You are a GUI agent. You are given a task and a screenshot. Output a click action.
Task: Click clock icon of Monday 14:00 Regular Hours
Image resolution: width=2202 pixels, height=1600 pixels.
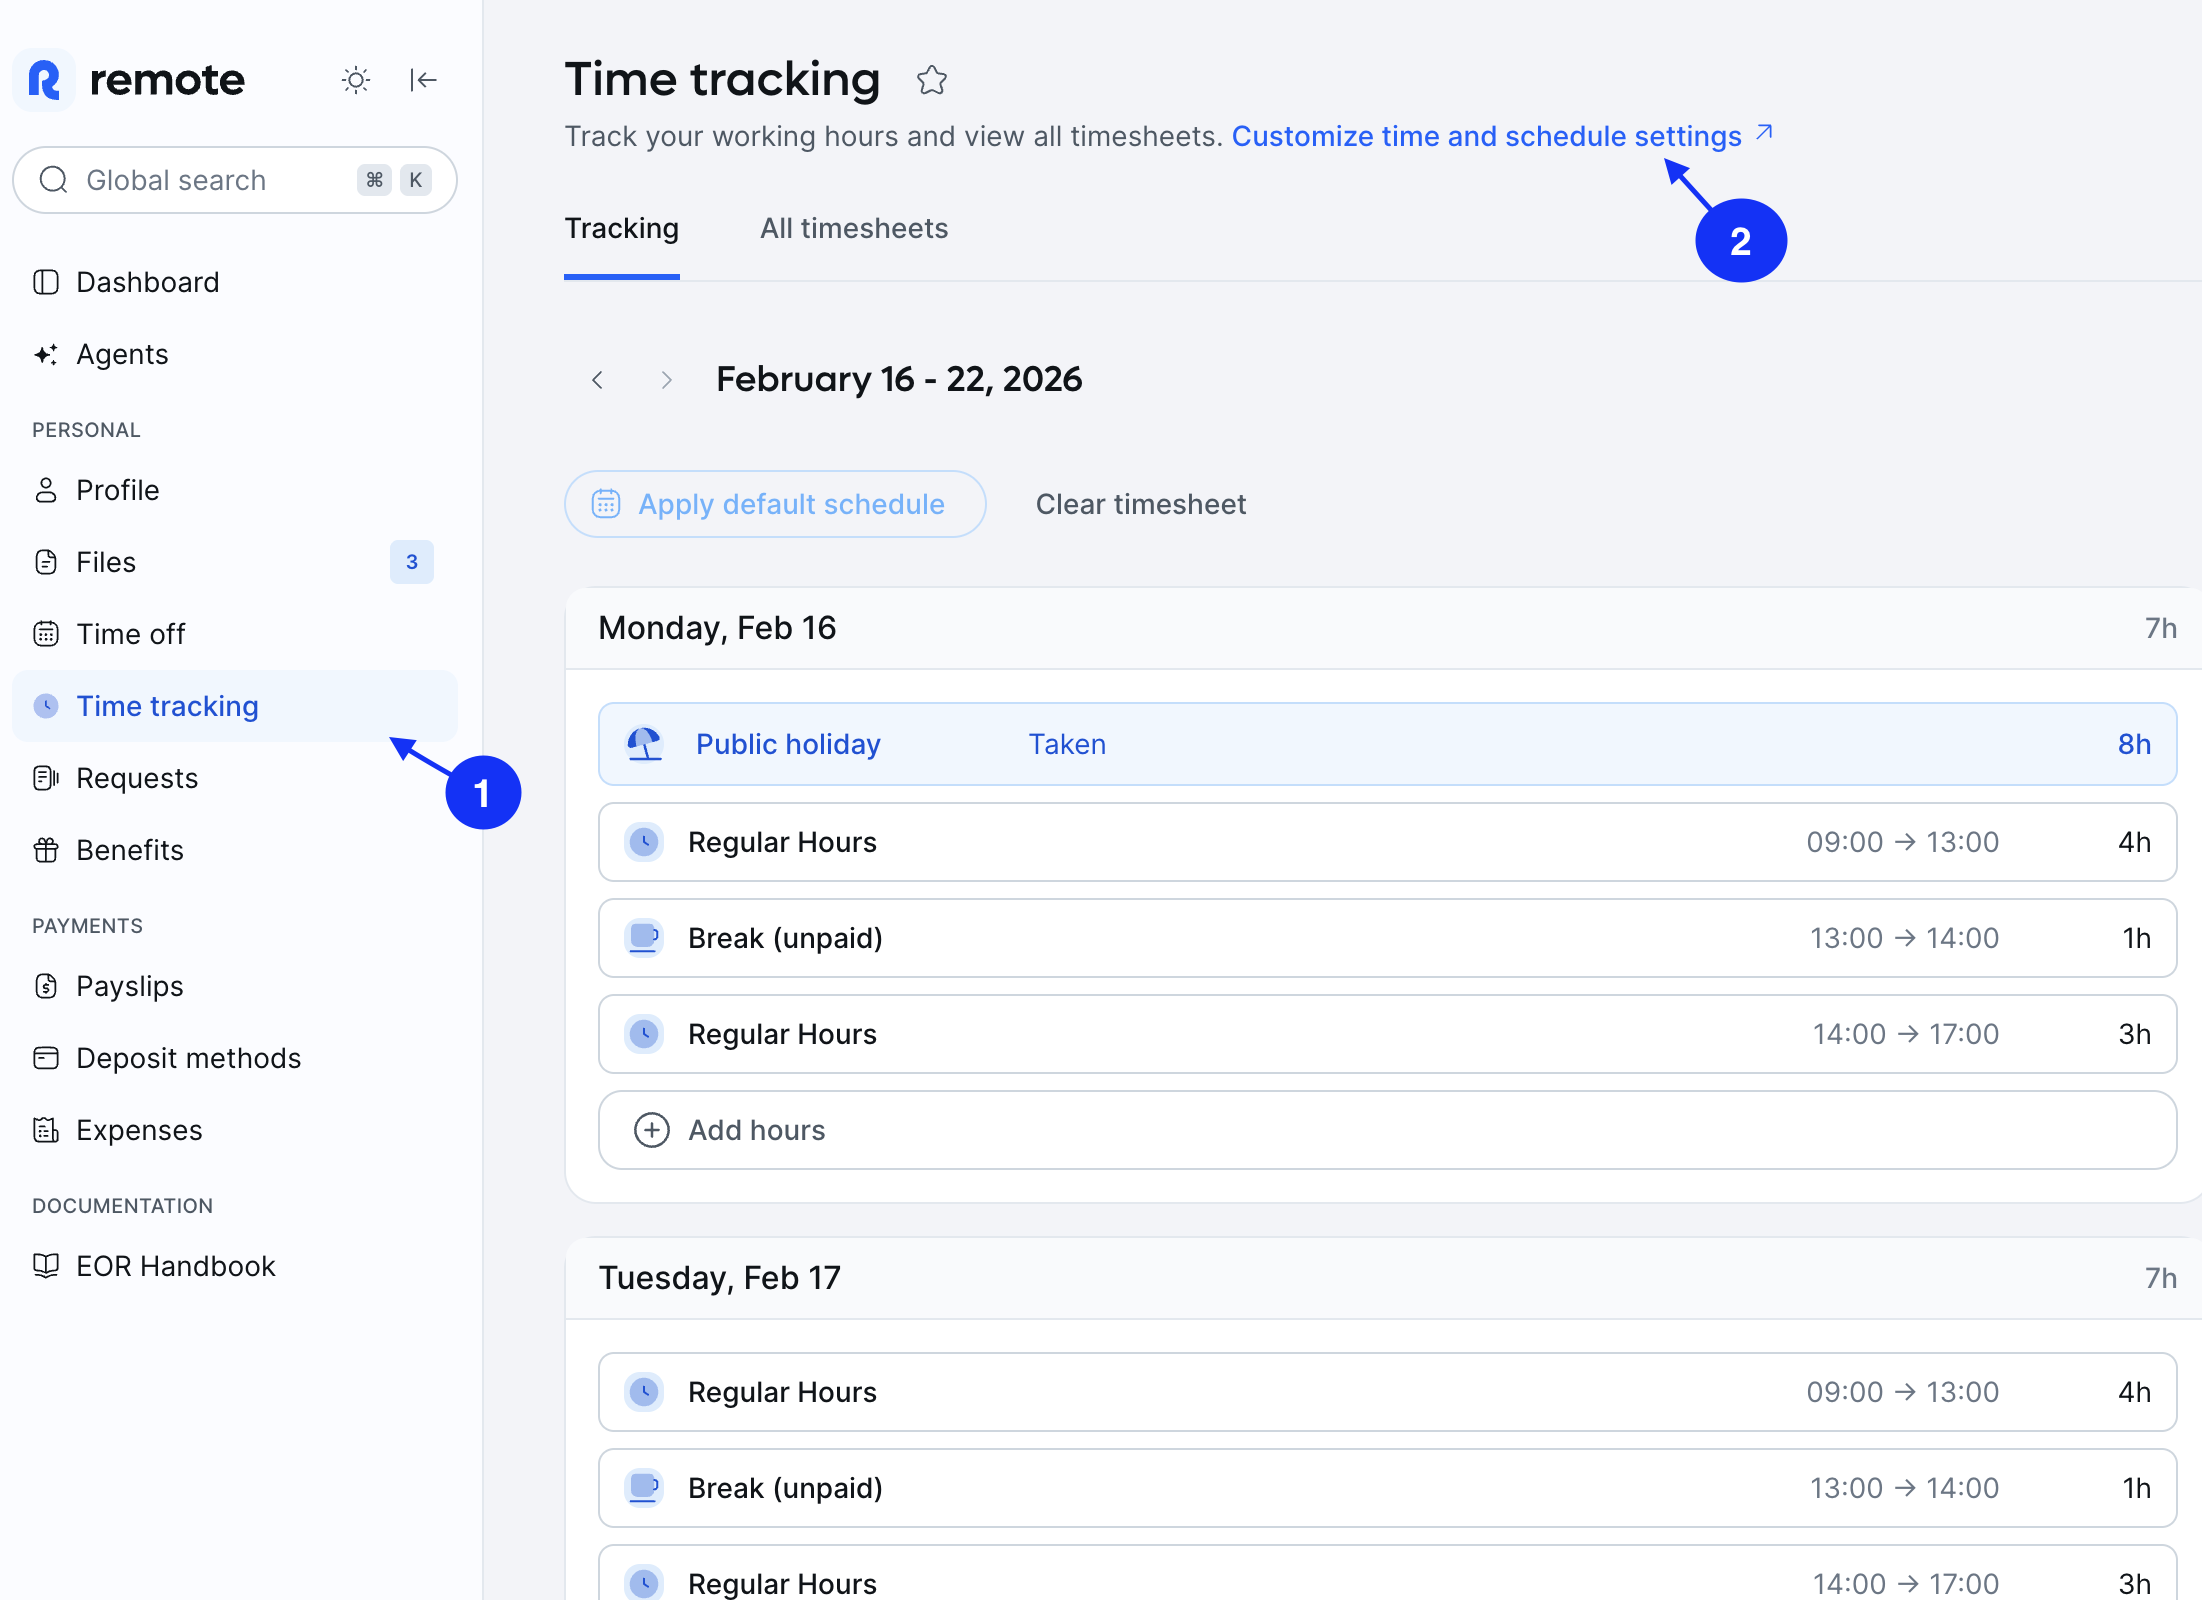[x=644, y=1034]
